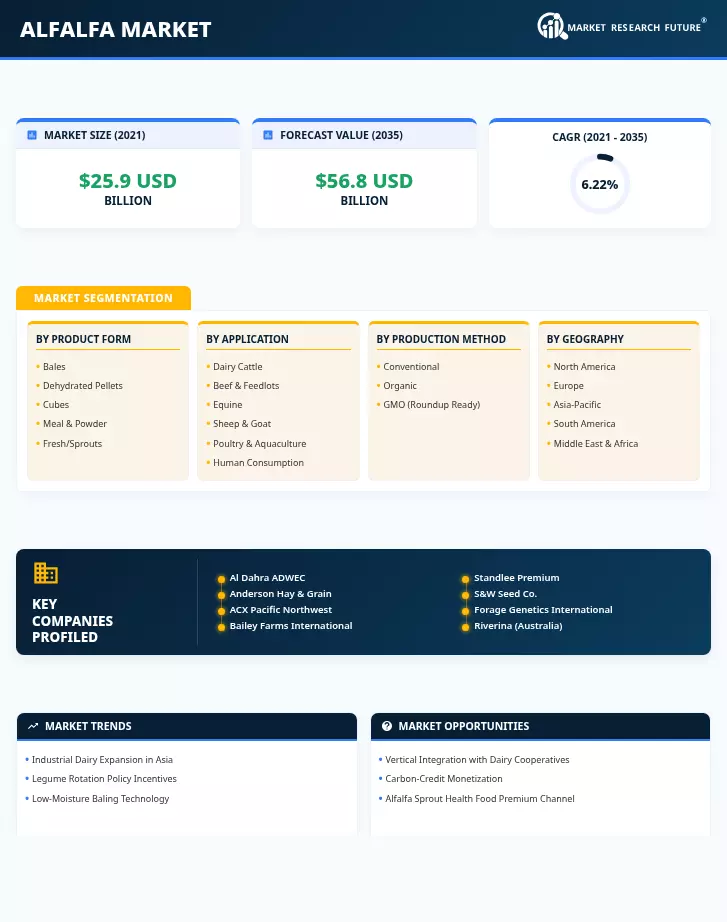Click Carbon-Credit Monetization opportunity

(443, 779)
